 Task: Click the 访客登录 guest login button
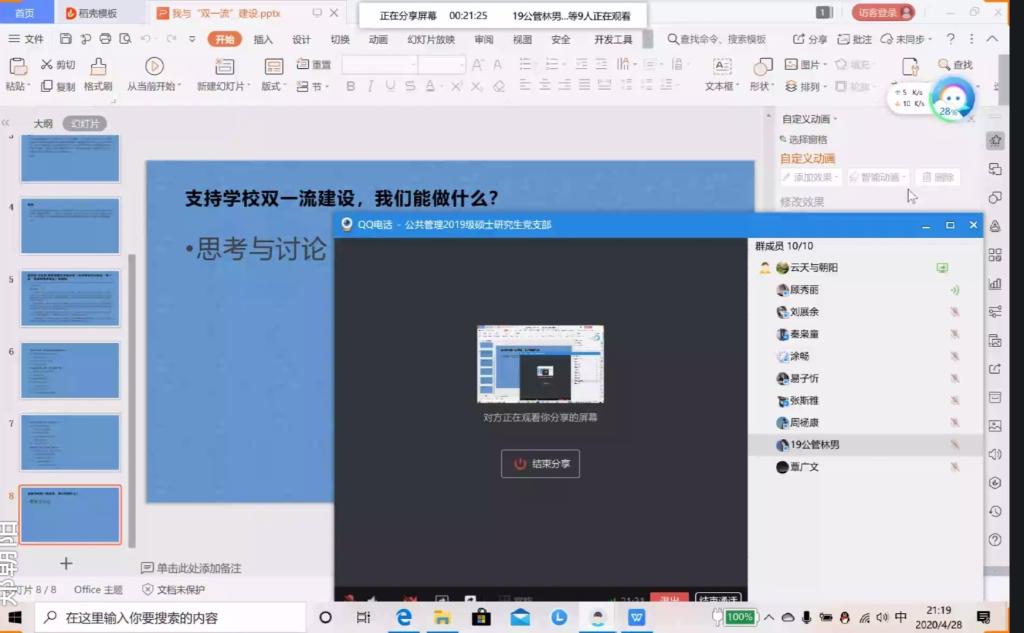point(883,13)
